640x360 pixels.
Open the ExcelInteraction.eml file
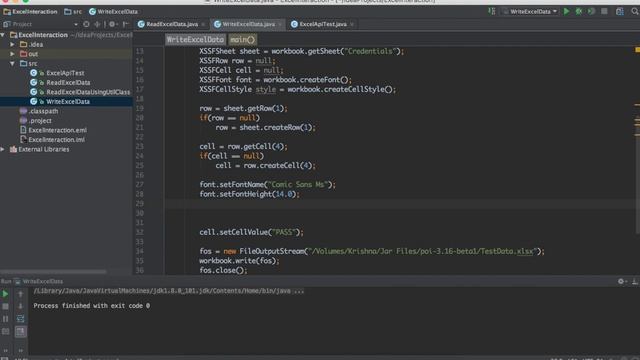[58, 130]
